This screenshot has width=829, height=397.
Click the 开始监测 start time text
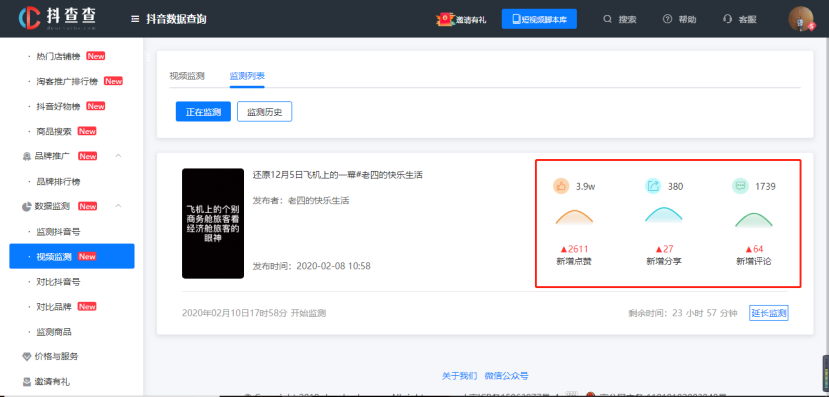click(254, 313)
